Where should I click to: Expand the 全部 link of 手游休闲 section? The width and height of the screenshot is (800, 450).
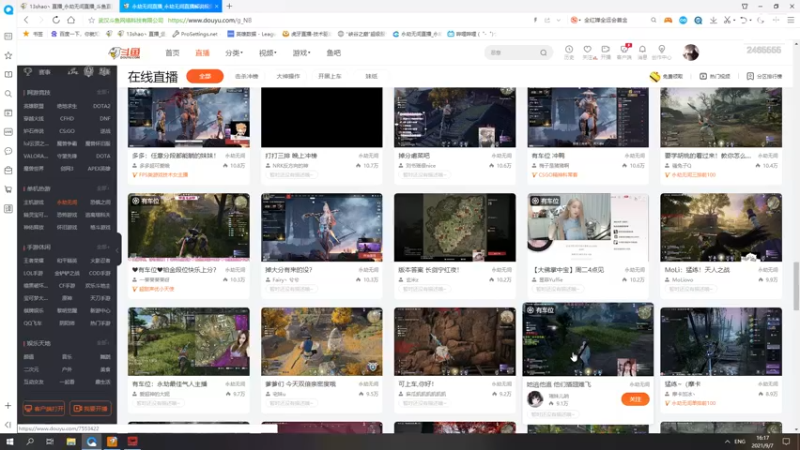pyautogui.click(x=103, y=247)
